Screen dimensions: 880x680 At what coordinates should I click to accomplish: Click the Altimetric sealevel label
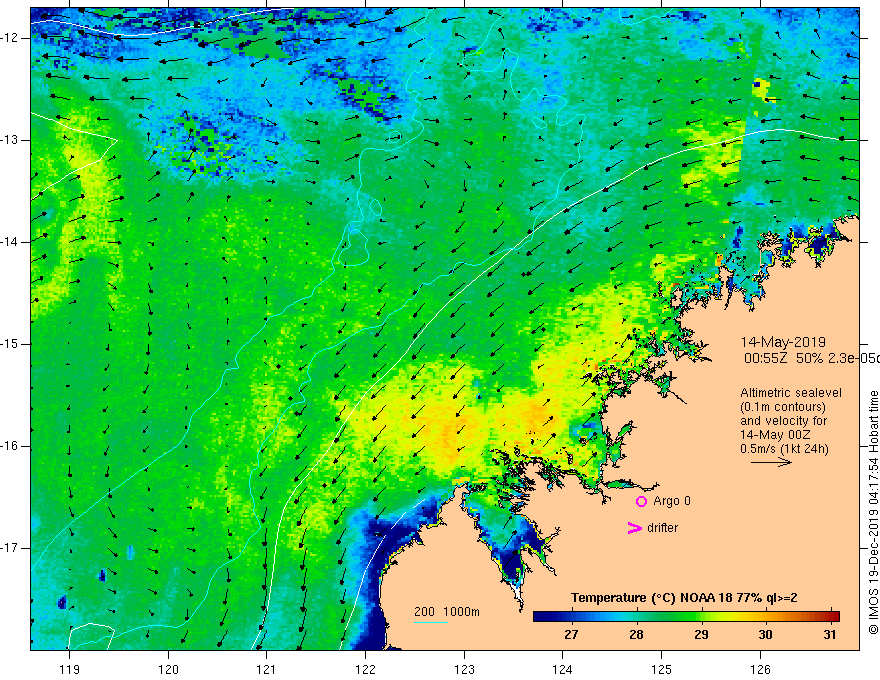(791, 393)
